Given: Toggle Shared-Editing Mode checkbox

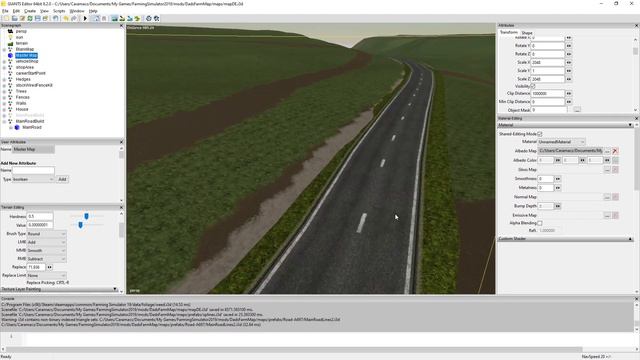Looking at the screenshot, I should 540,134.
